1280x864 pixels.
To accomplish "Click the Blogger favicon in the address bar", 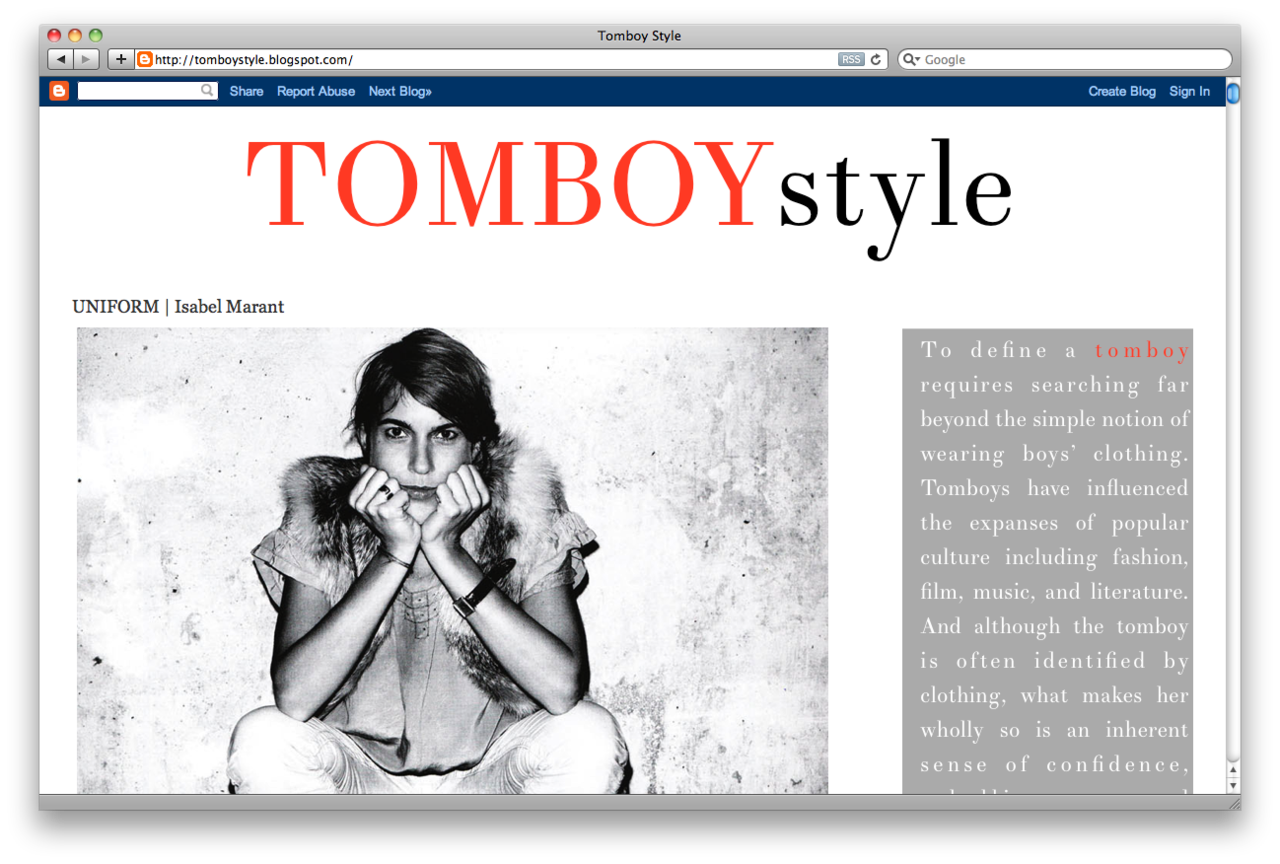I will coord(145,60).
